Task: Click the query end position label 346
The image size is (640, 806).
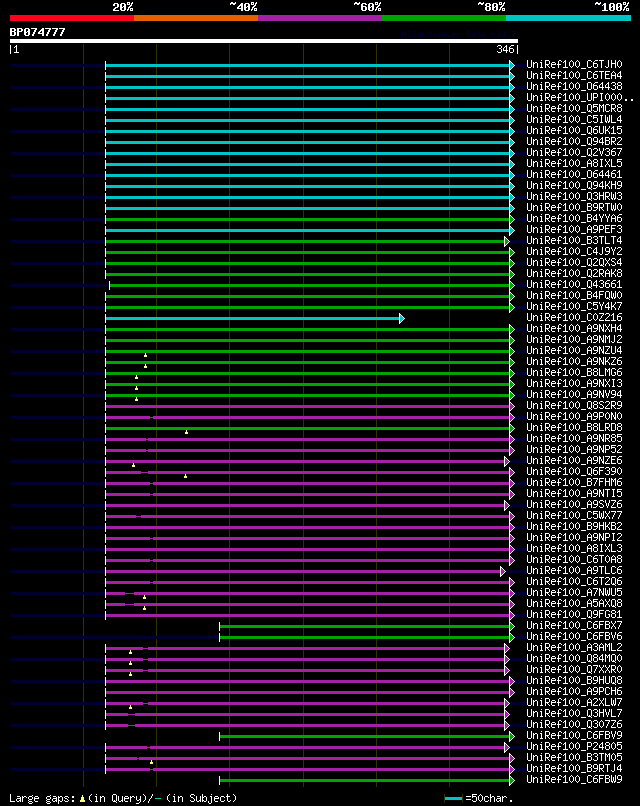Action: (505, 49)
